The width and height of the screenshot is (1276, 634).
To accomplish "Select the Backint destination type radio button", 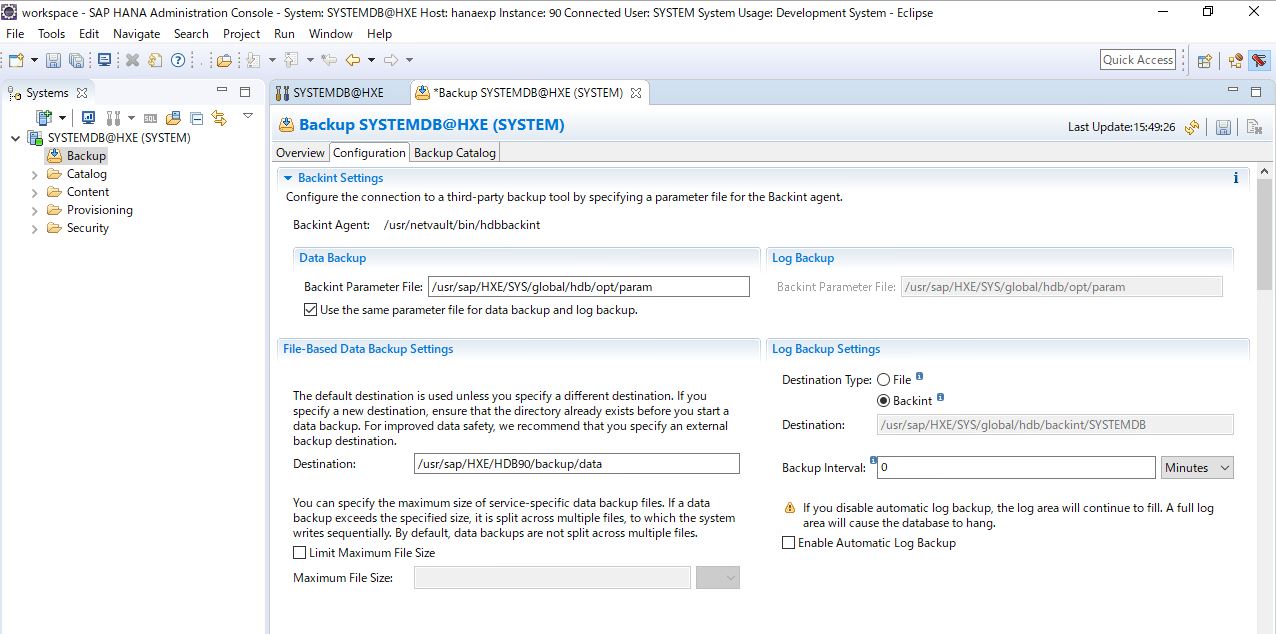I will click(x=883, y=401).
